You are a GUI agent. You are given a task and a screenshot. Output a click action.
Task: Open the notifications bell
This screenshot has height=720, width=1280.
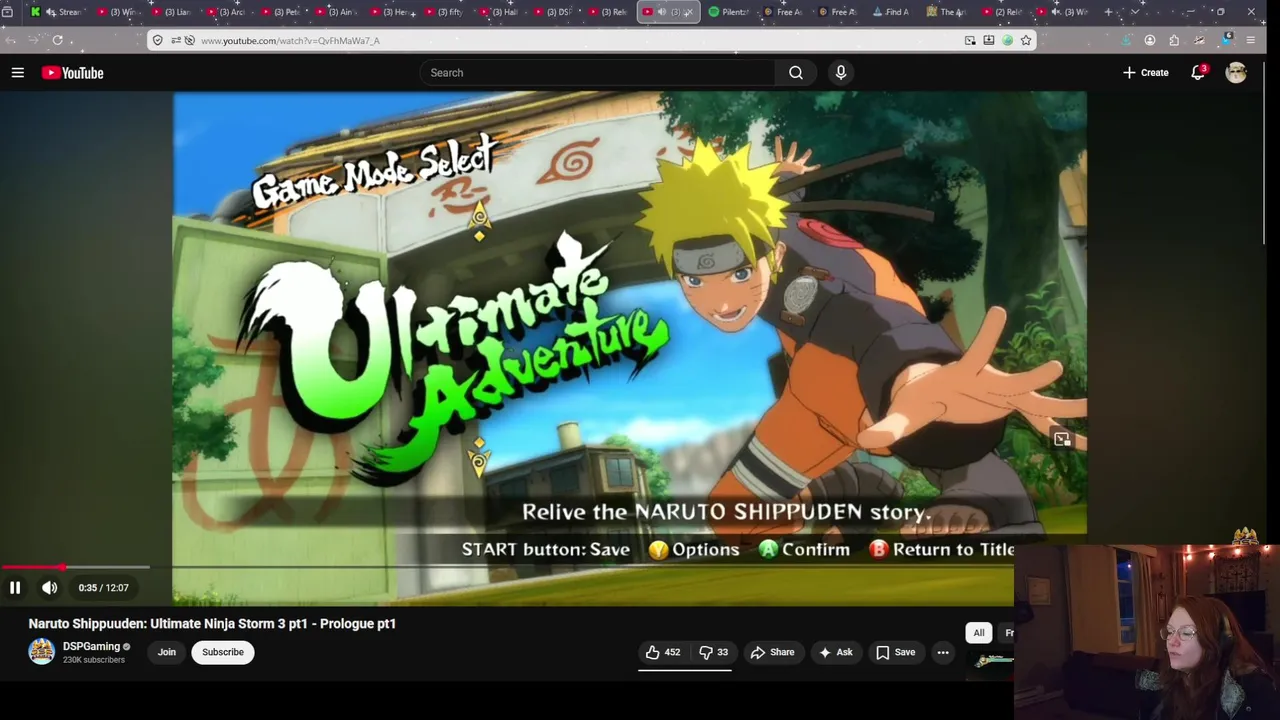coord(1198,72)
